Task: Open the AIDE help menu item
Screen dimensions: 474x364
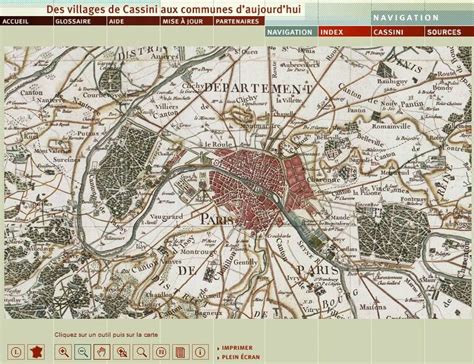Action: [x=133, y=21]
